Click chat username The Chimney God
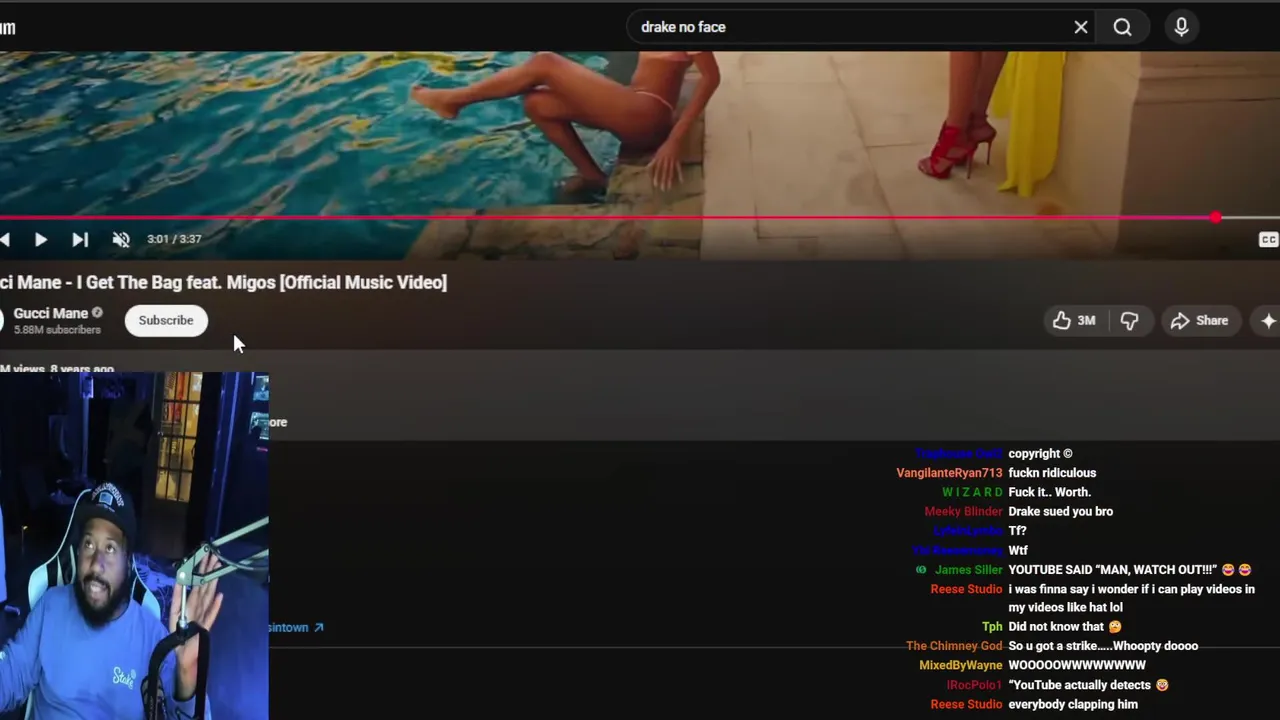 pyautogui.click(x=954, y=646)
